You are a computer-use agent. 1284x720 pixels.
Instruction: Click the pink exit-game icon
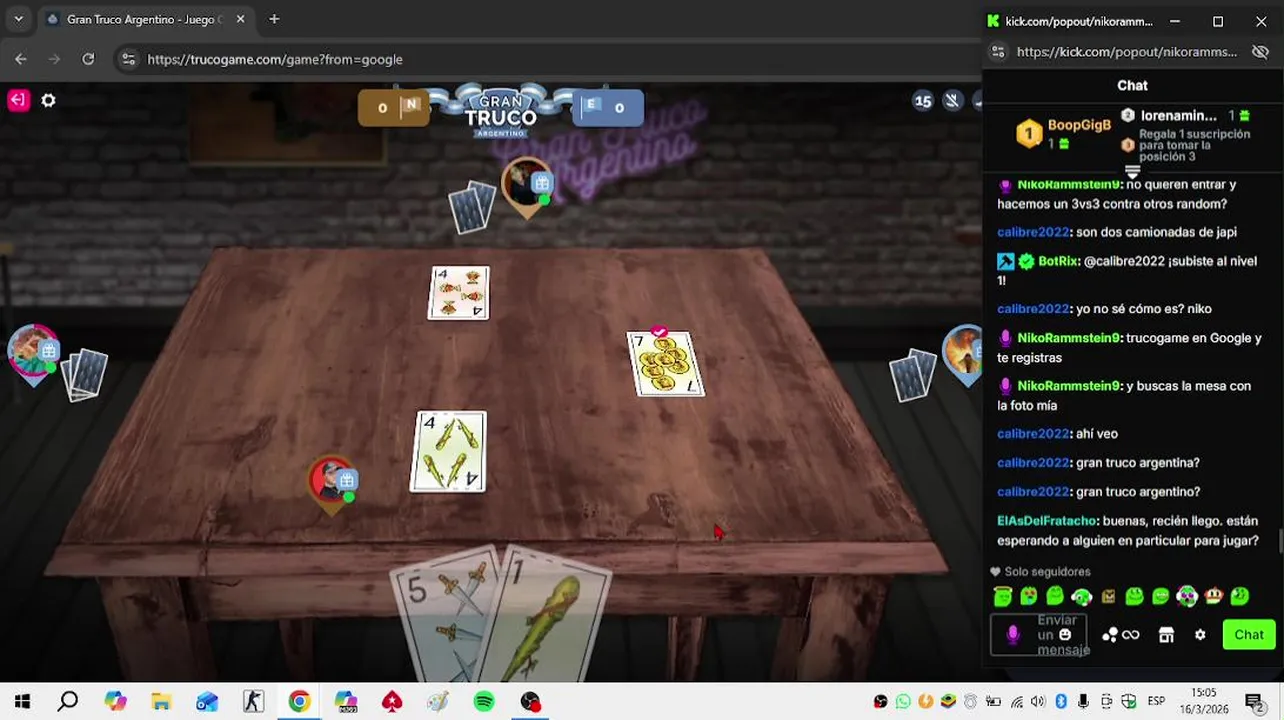click(18, 99)
